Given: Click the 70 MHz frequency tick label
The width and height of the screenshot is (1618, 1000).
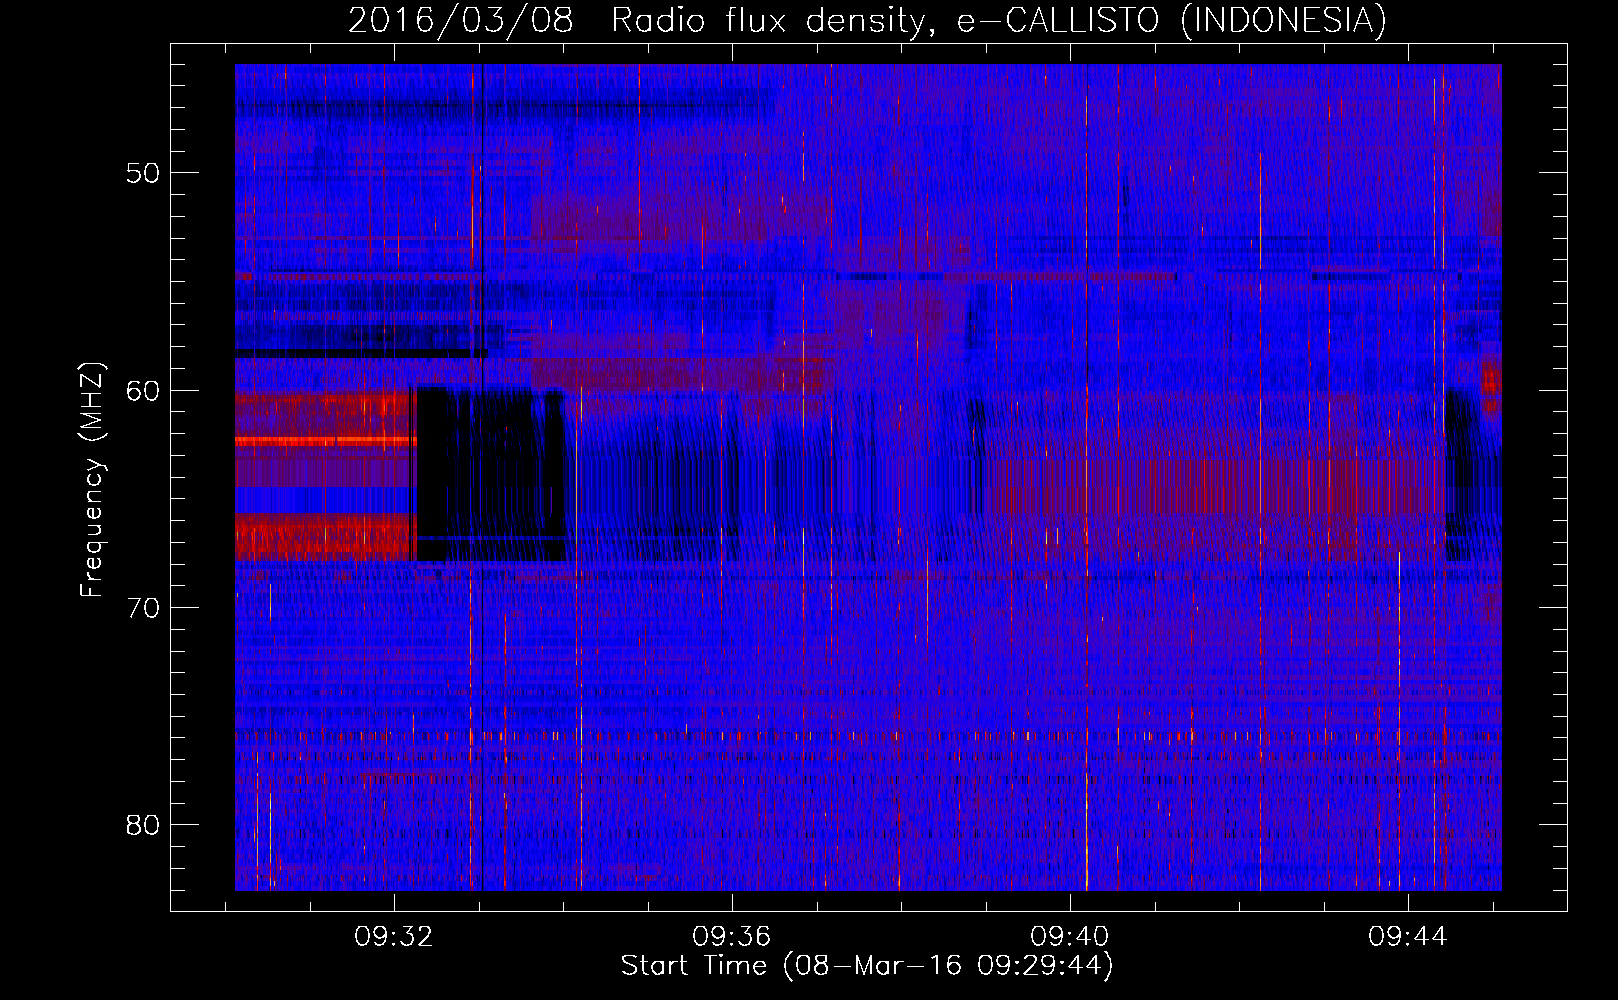Looking at the screenshot, I should (x=143, y=608).
